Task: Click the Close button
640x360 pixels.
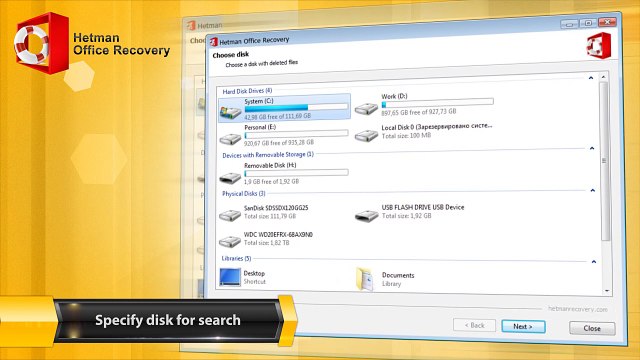Action: point(592,328)
